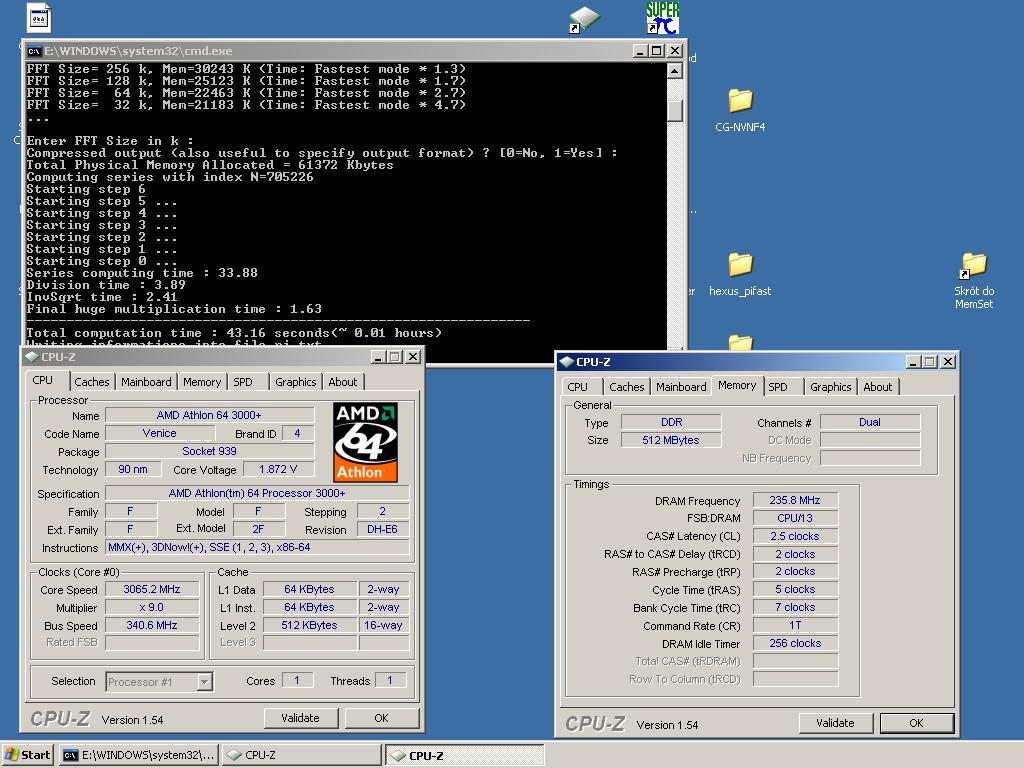Switch to Mainboard tab in right CPU-Z
This screenshot has width=1024, height=768.
(681, 387)
